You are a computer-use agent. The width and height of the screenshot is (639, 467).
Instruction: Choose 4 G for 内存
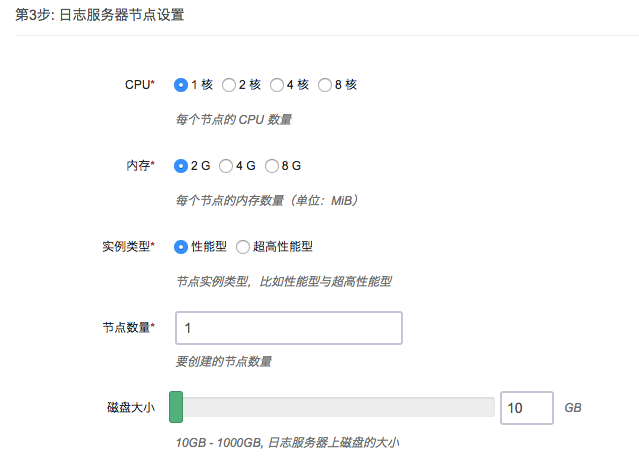tap(226, 165)
